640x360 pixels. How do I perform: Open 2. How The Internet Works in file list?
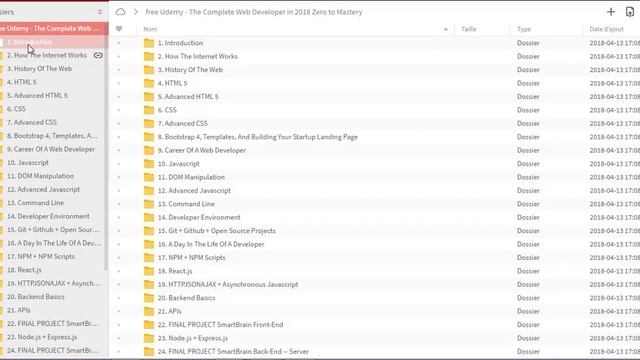point(198,56)
